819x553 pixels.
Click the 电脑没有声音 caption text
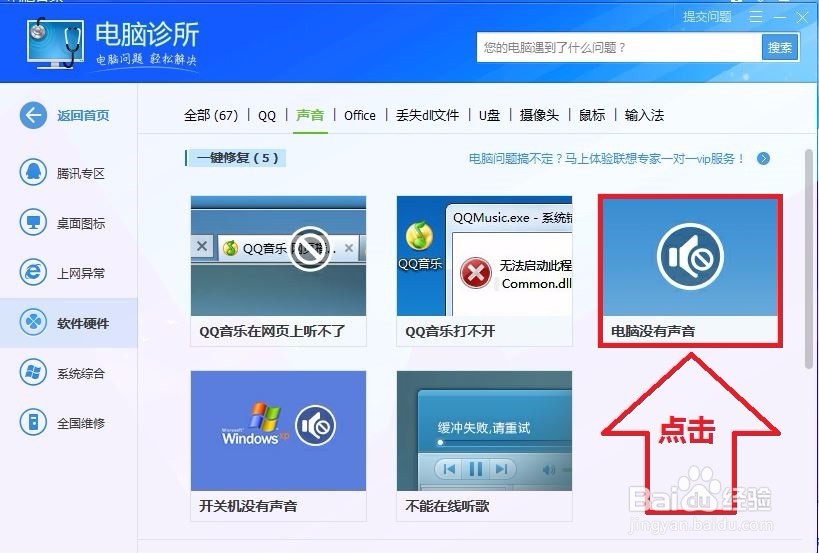point(653,331)
